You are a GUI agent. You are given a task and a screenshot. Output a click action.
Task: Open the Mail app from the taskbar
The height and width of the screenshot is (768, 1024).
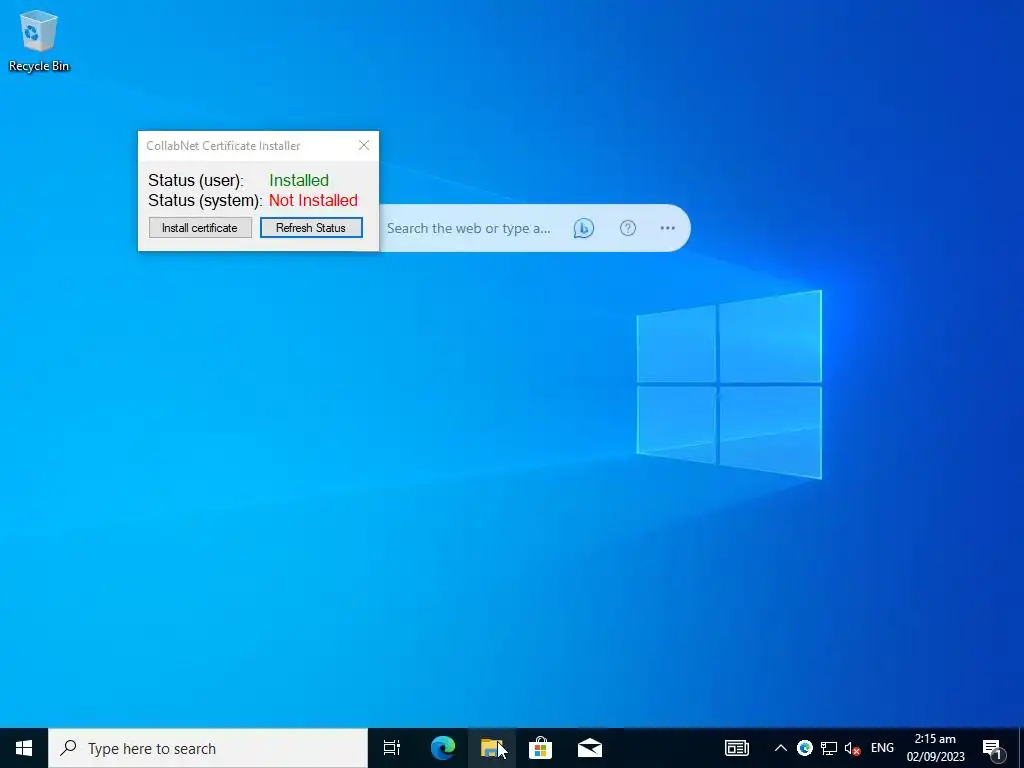(x=590, y=748)
